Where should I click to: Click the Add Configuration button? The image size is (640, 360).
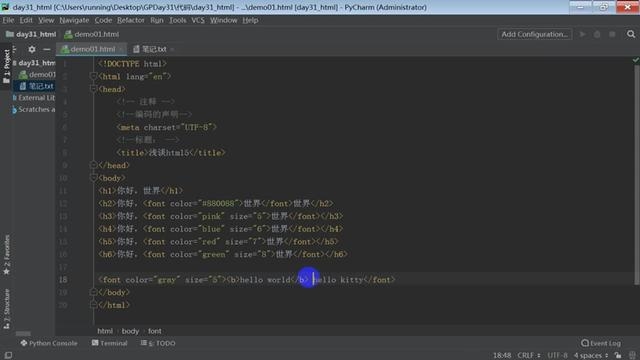click(534, 34)
